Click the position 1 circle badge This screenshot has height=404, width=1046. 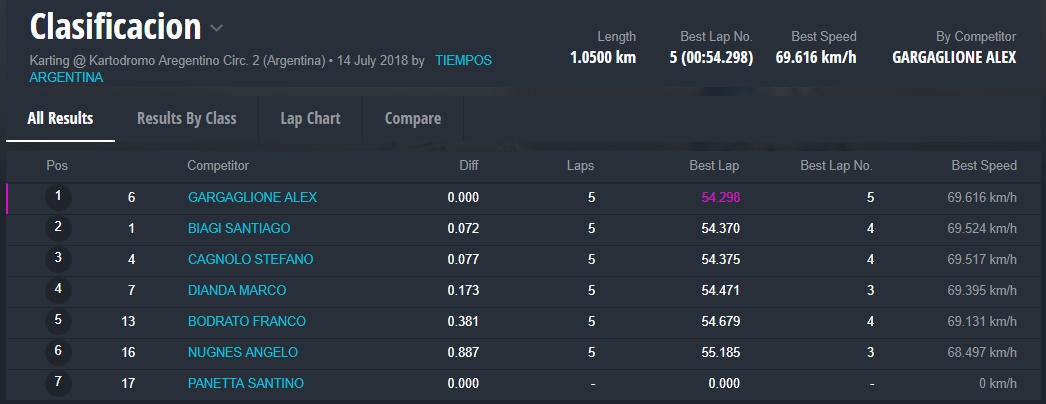point(58,197)
